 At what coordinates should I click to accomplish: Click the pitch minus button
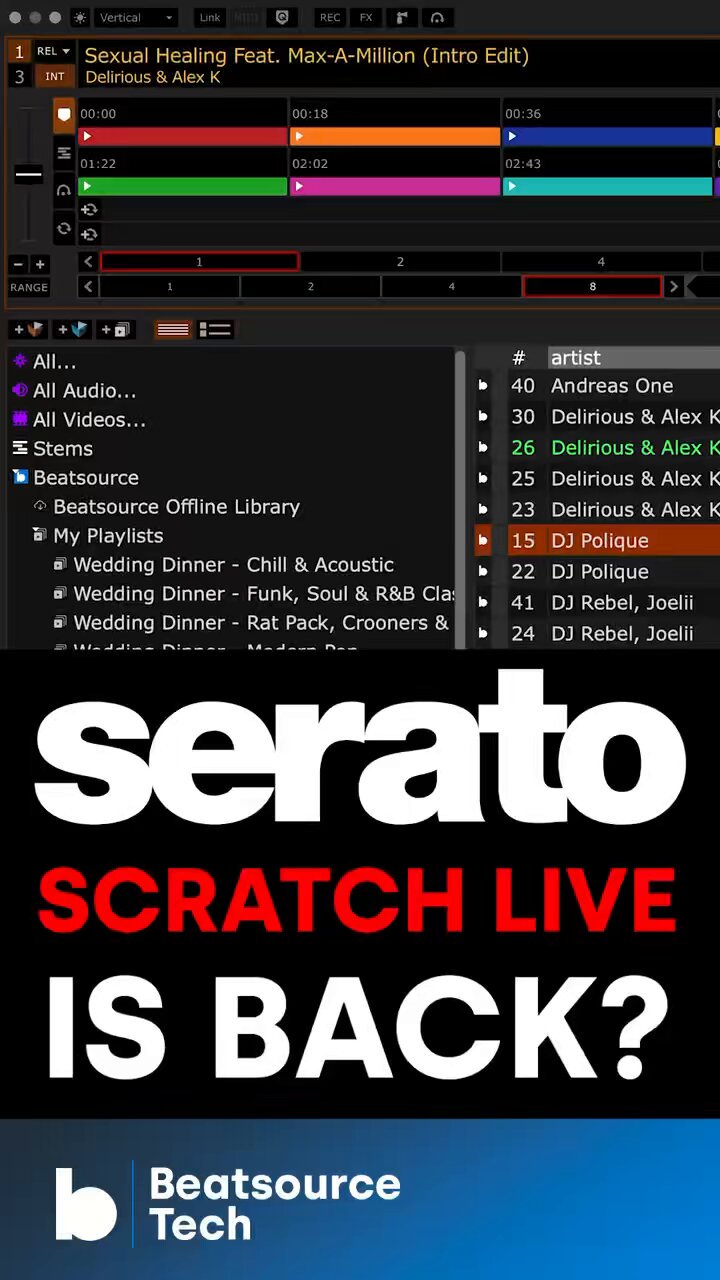pos(17,264)
